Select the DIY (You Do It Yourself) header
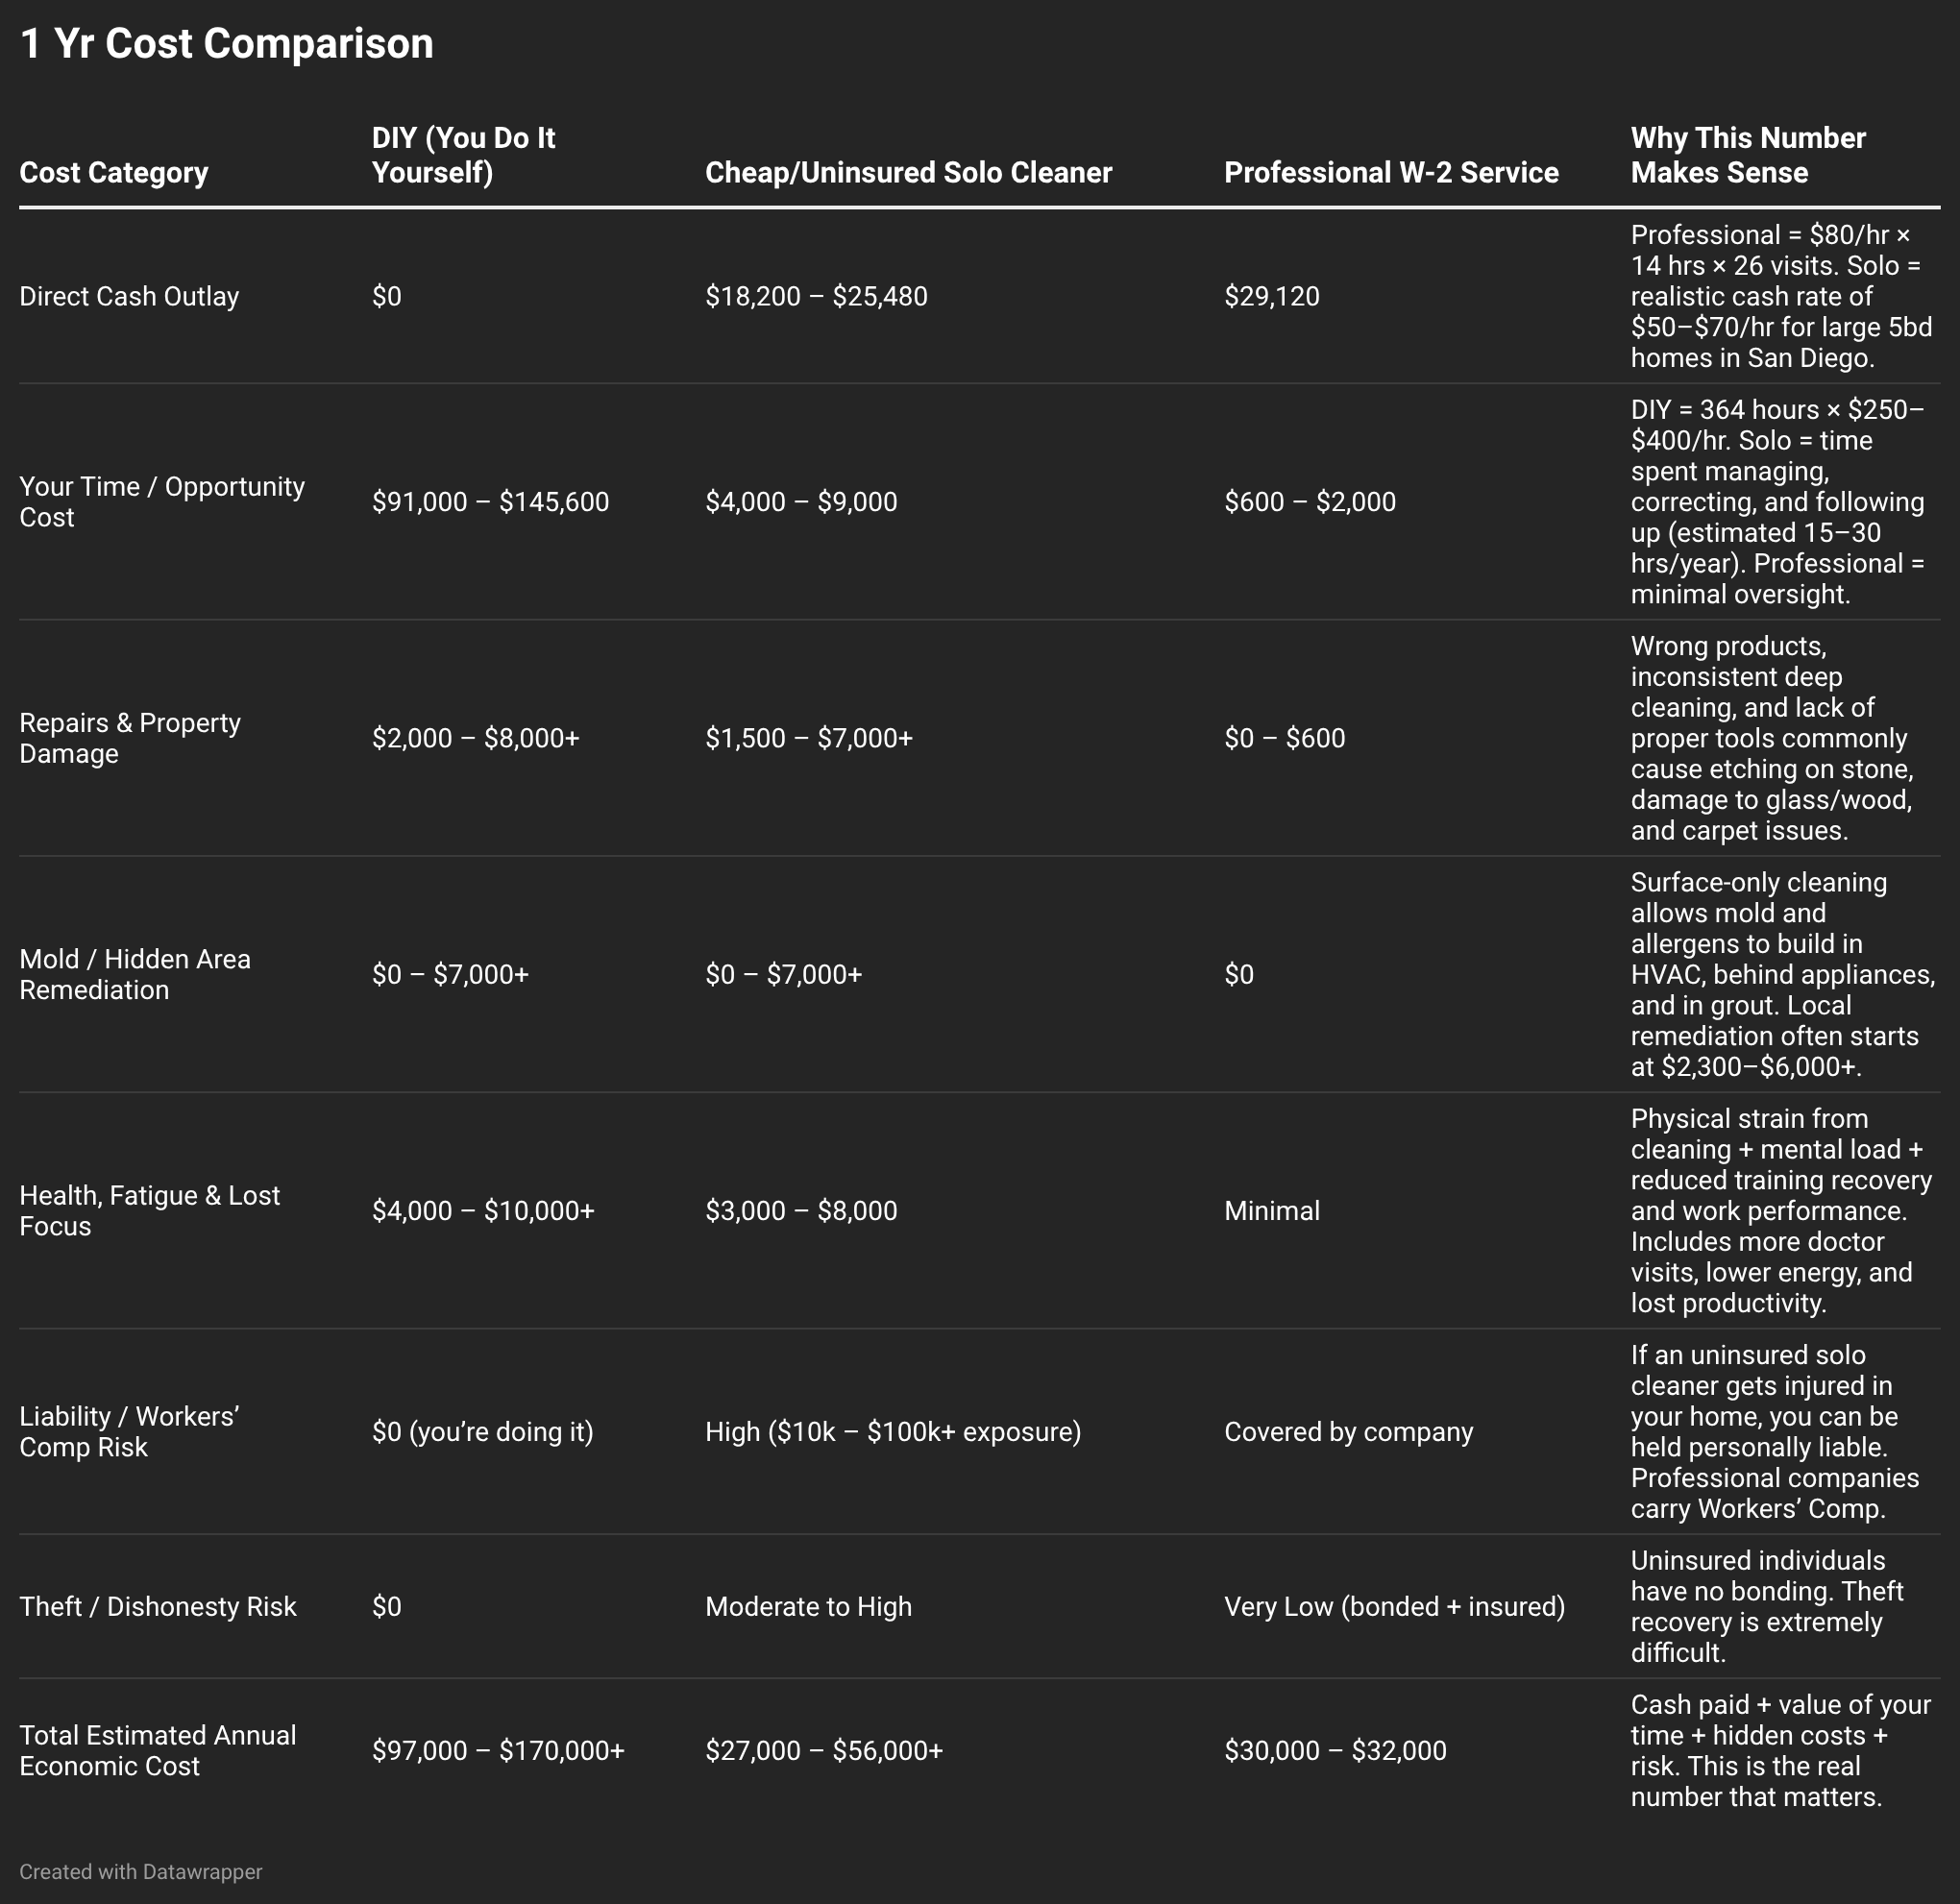 coord(463,155)
